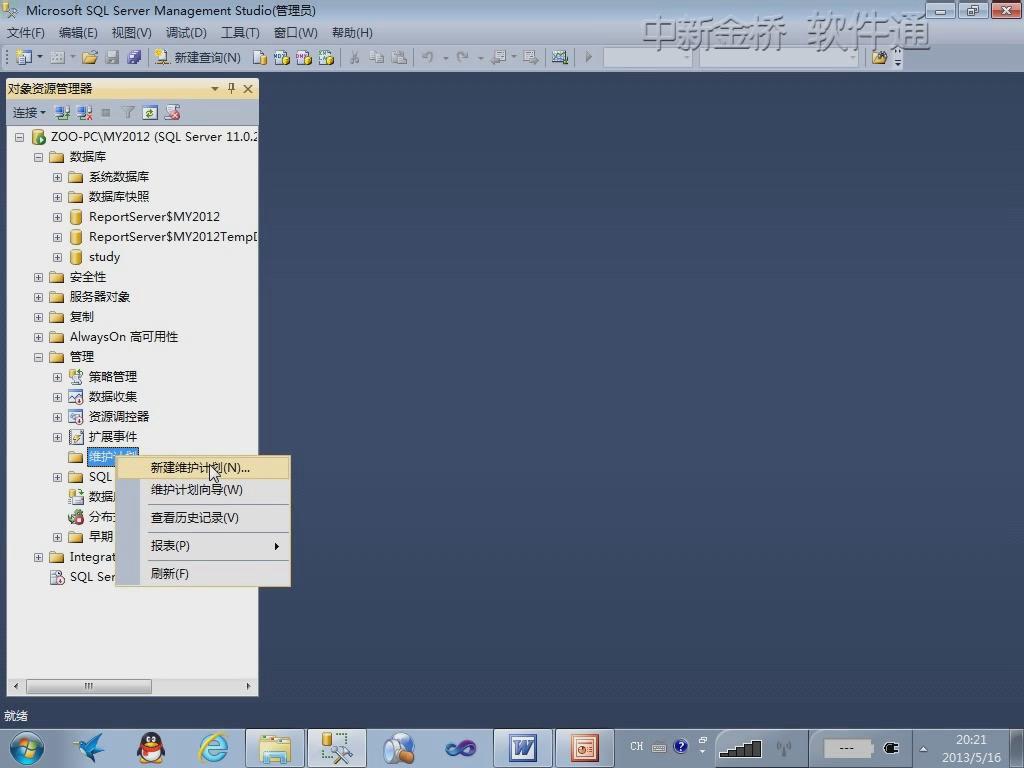Open the 文件(F) menu
Viewport: 1024px width, 768px height.
pyautogui.click(x=25, y=33)
